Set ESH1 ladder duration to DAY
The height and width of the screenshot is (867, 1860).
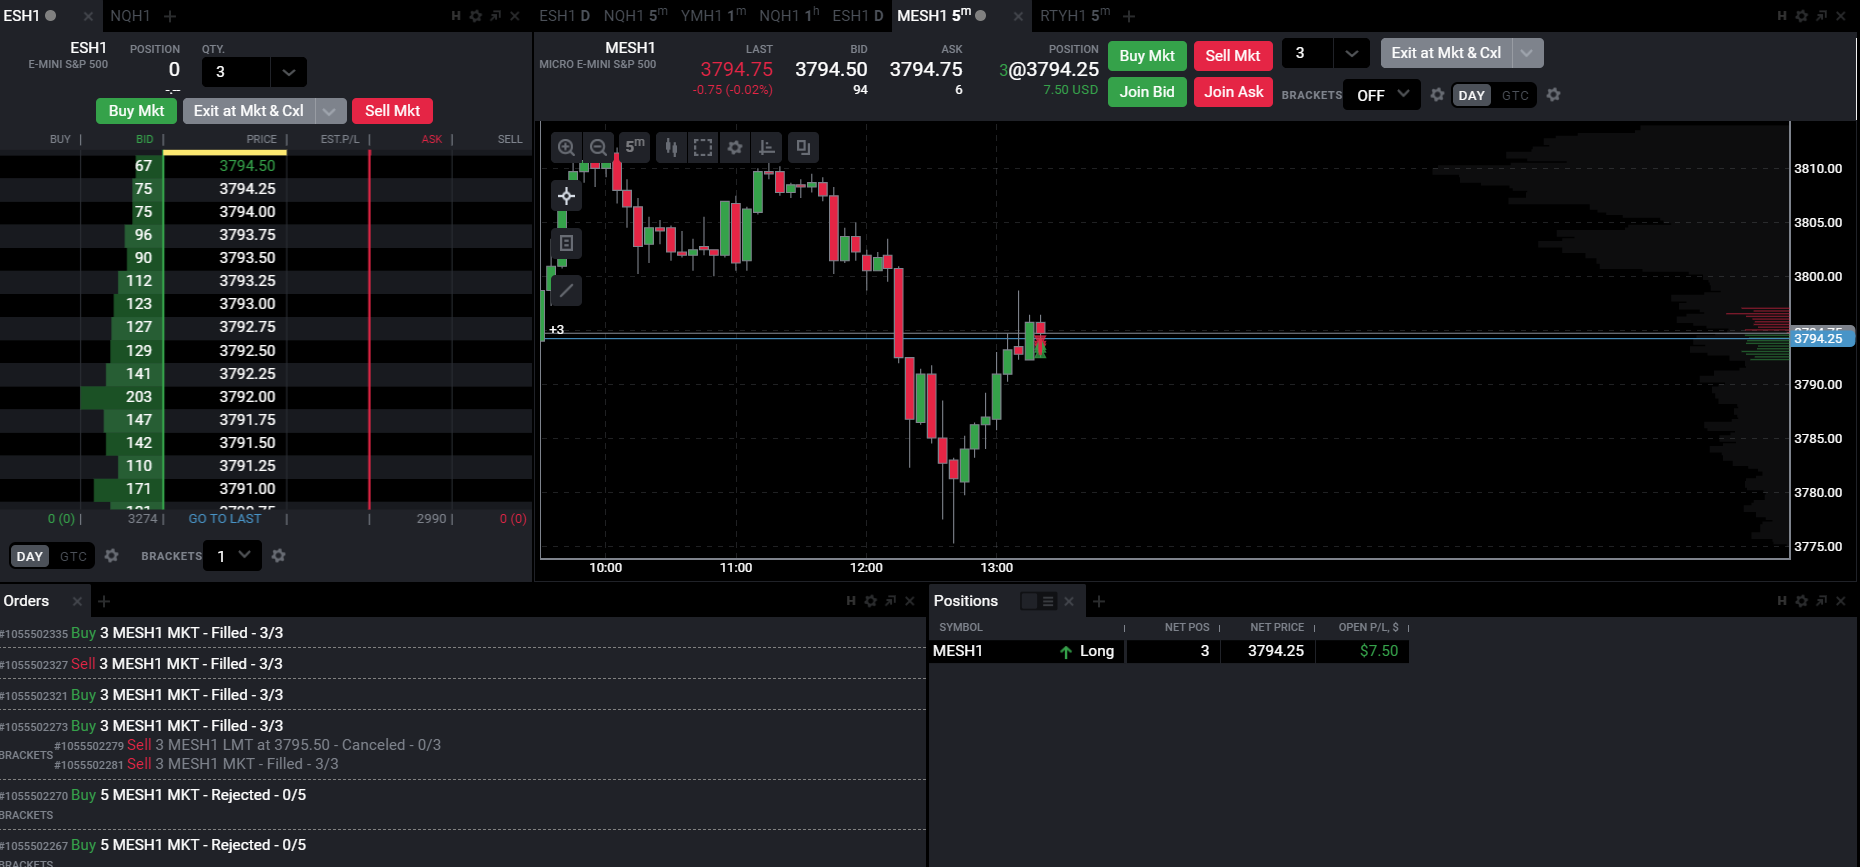[30, 556]
